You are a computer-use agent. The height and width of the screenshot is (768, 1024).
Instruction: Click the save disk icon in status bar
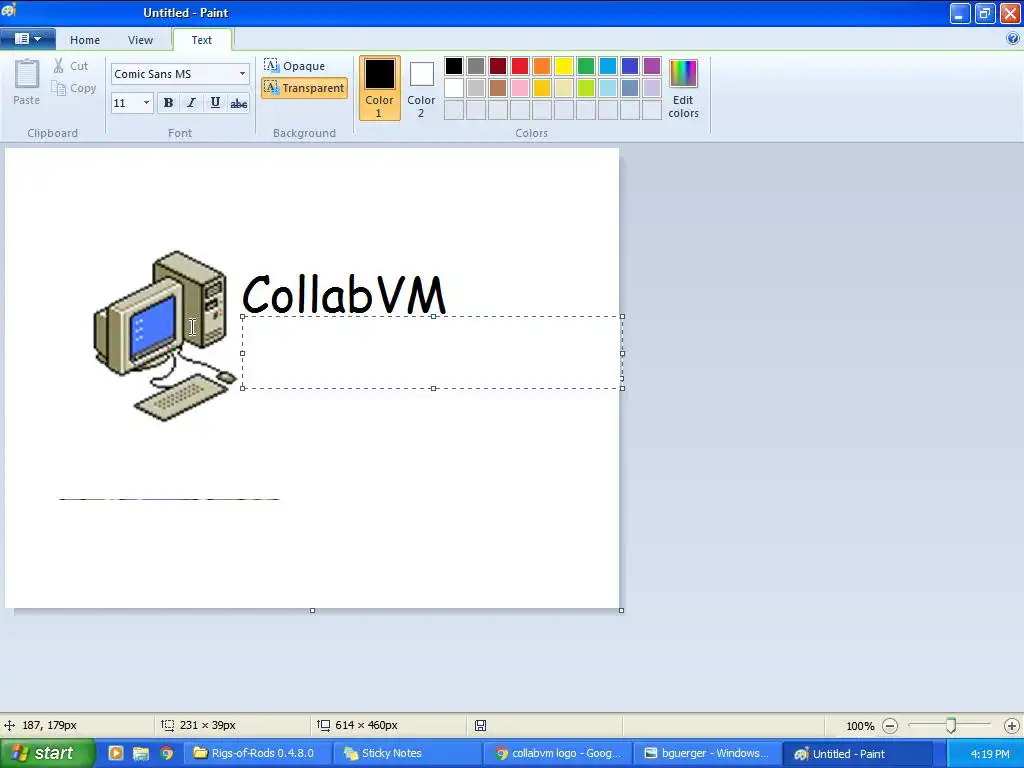[x=480, y=726]
